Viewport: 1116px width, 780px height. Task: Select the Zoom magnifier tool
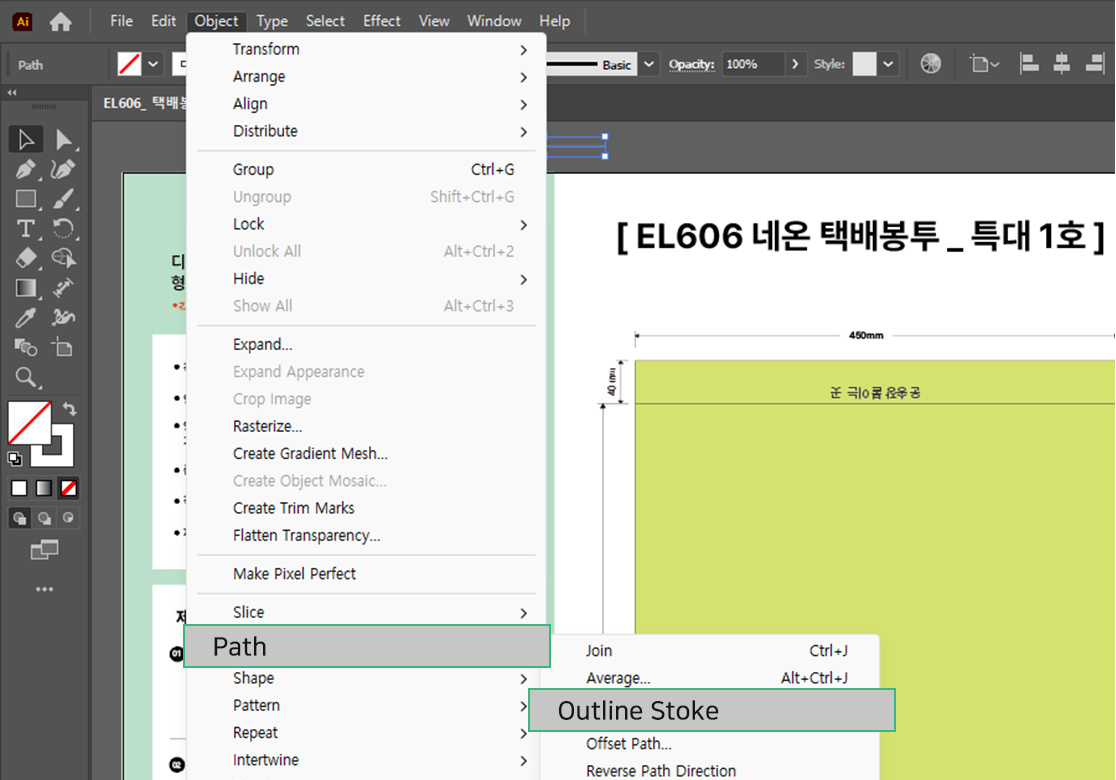(x=26, y=377)
